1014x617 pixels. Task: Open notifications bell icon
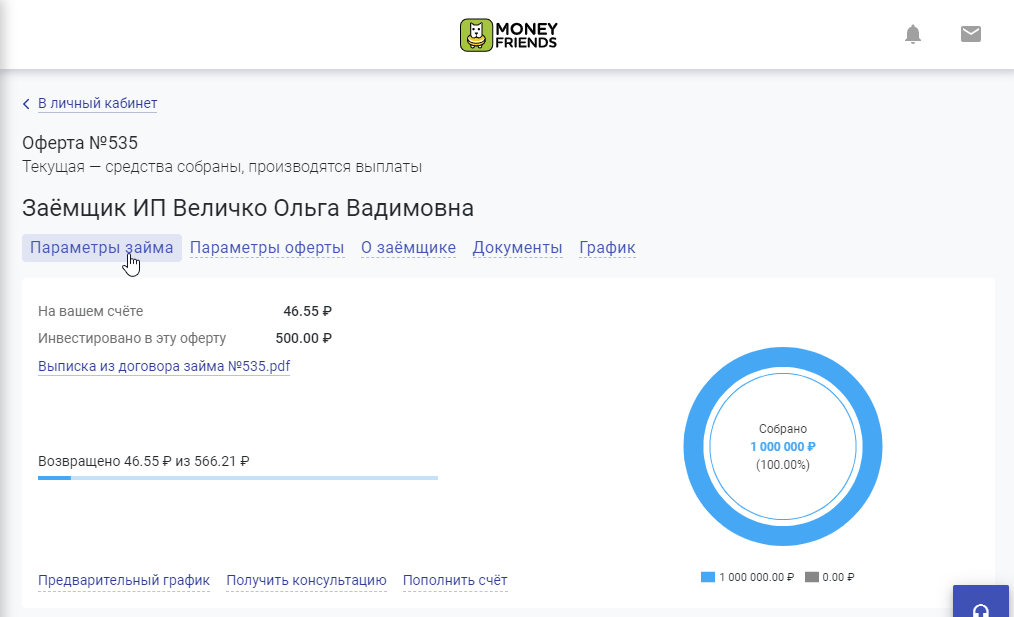(x=912, y=35)
